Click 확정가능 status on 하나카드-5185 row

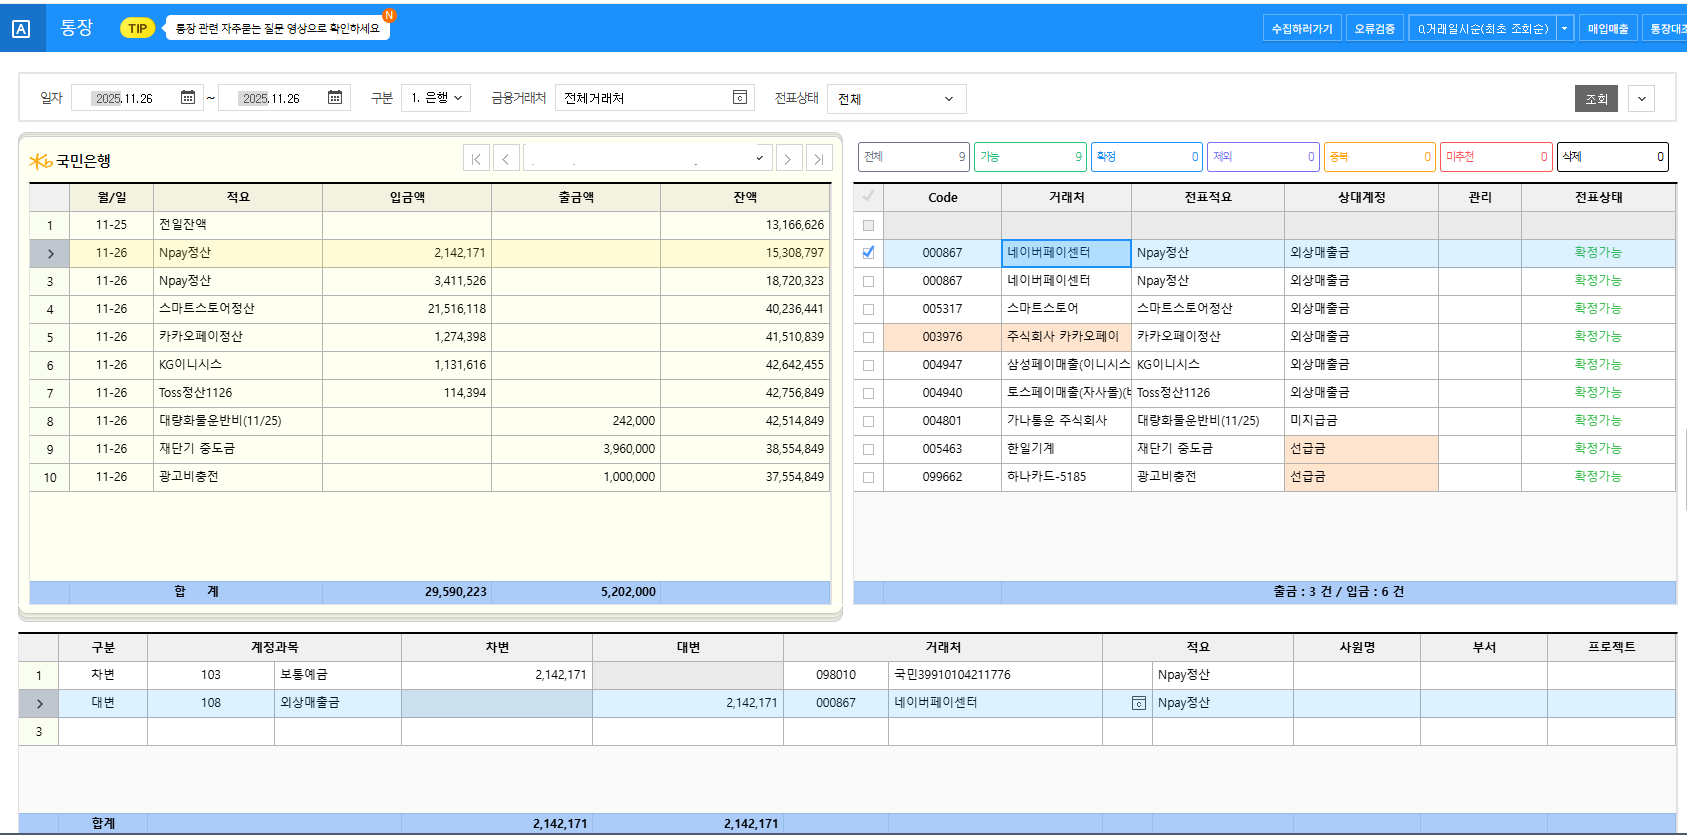tap(1598, 477)
